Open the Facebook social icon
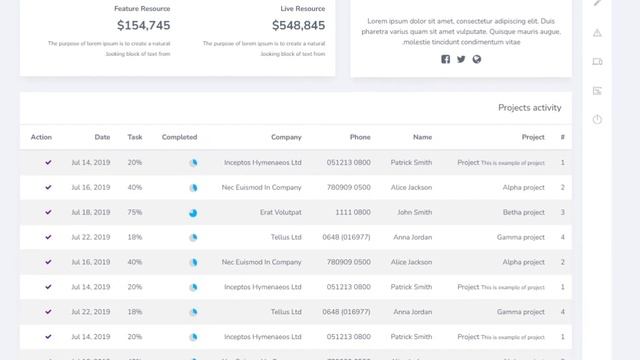 tap(445, 59)
